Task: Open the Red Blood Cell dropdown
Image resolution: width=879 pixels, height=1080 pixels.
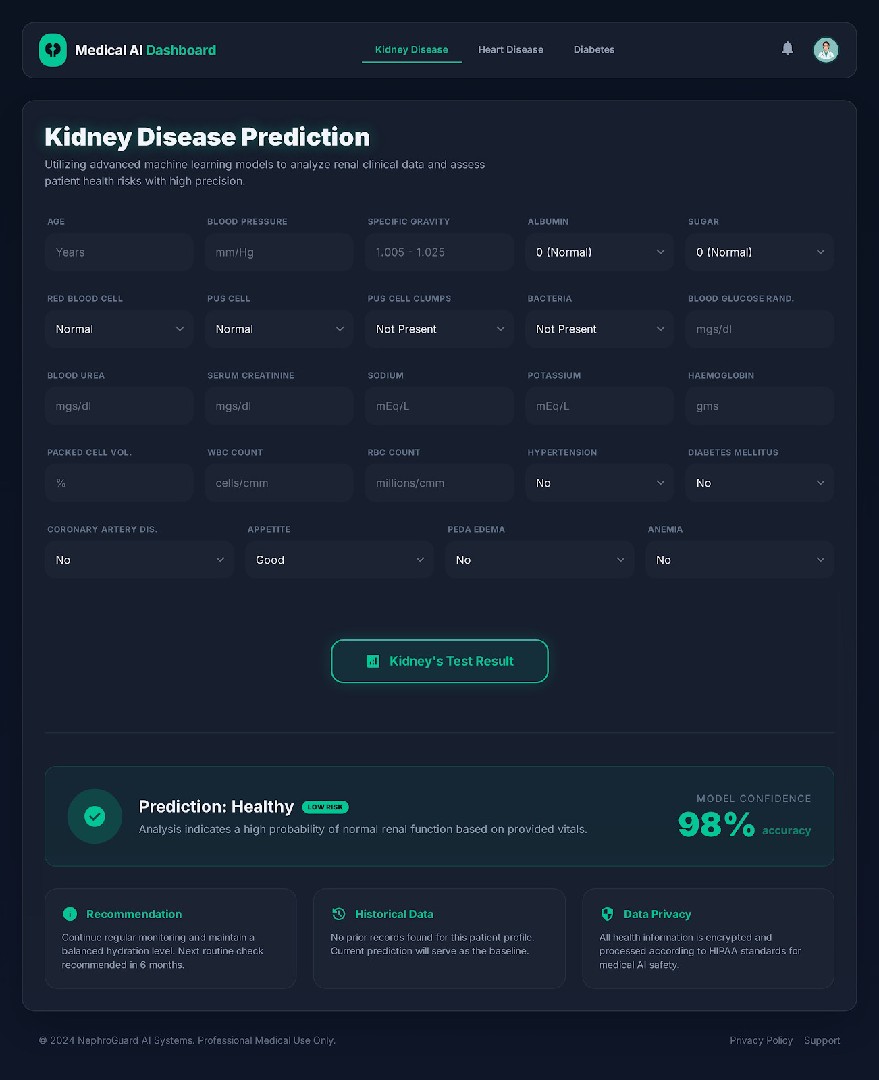Action: click(118, 329)
